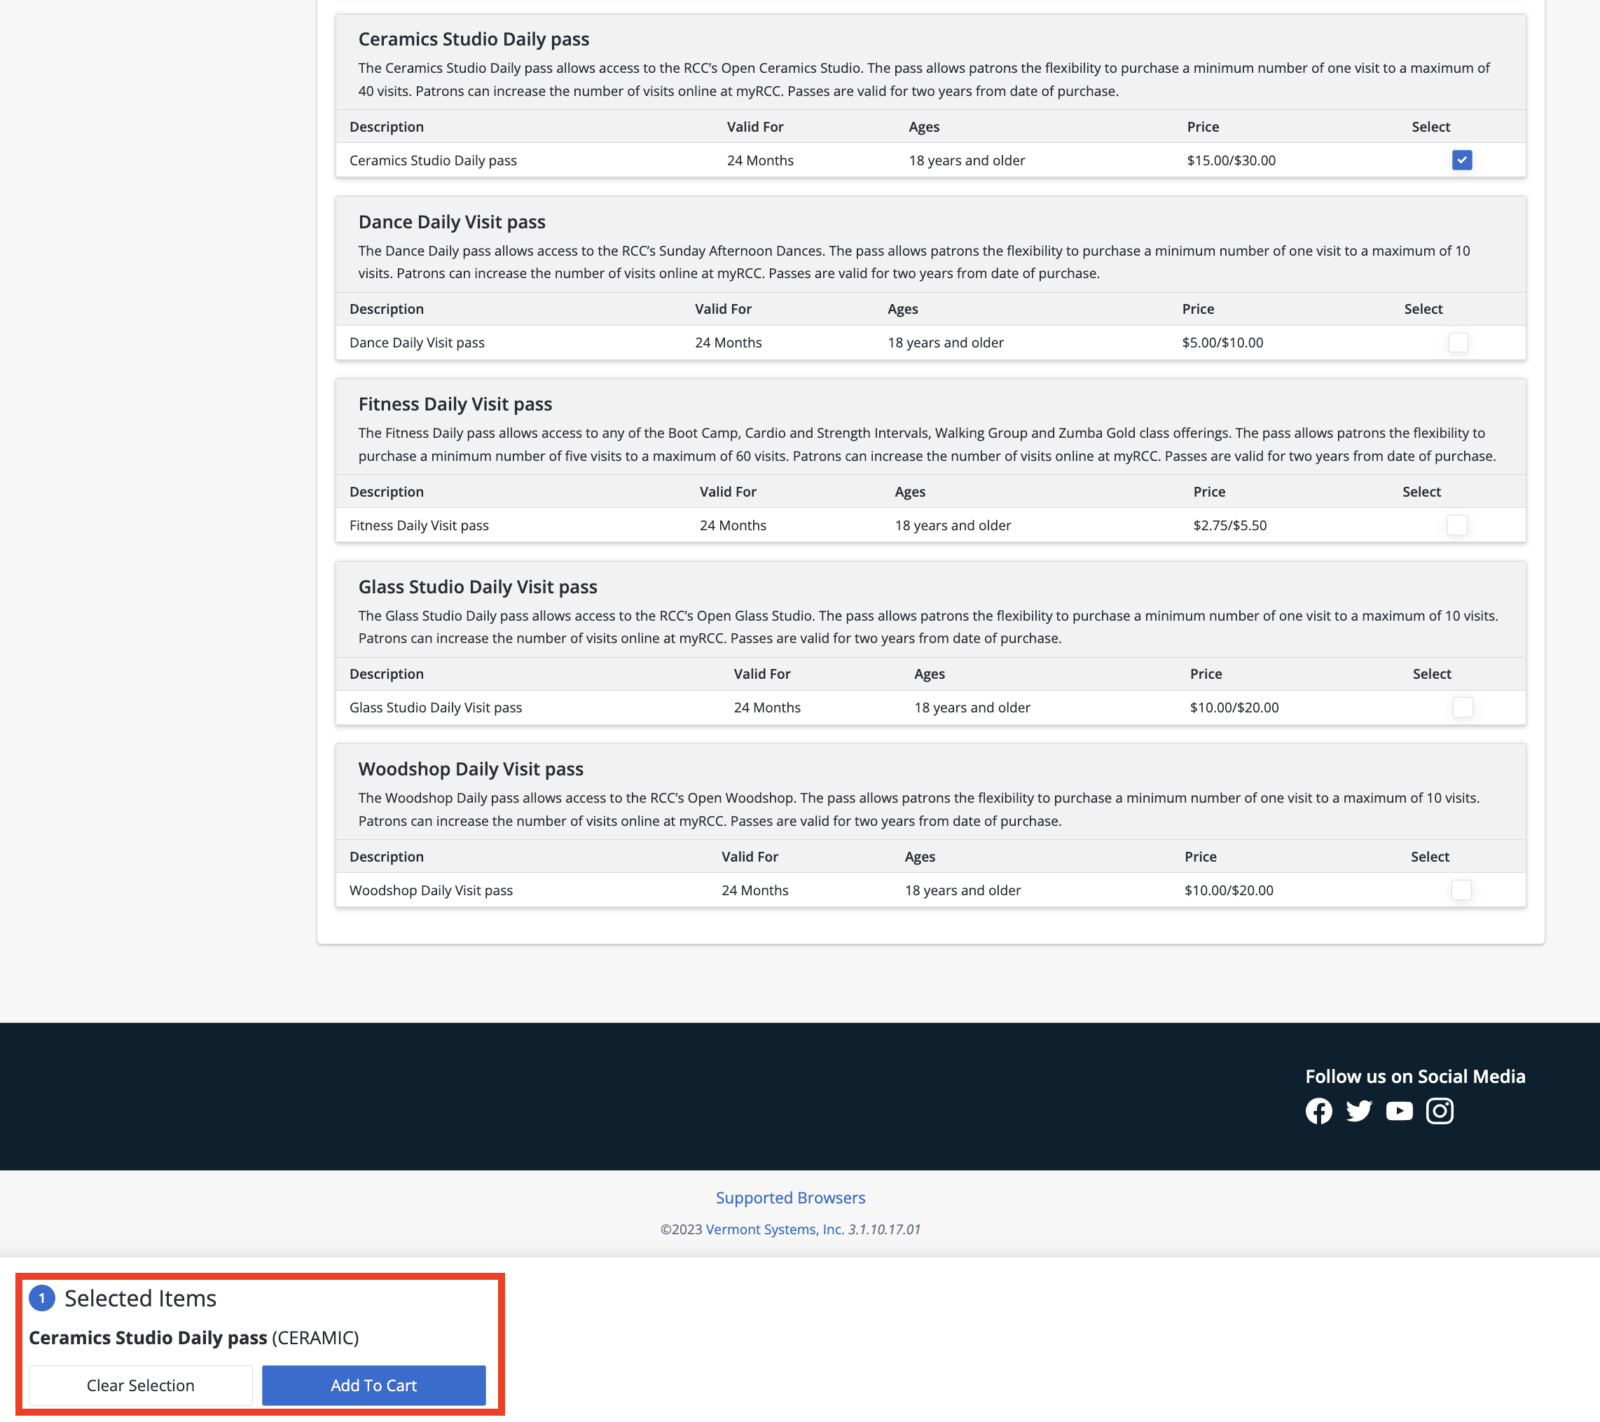Click the Dance Daily Visit pass row description
This screenshot has height=1422, width=1600.
tap(417, 343)
